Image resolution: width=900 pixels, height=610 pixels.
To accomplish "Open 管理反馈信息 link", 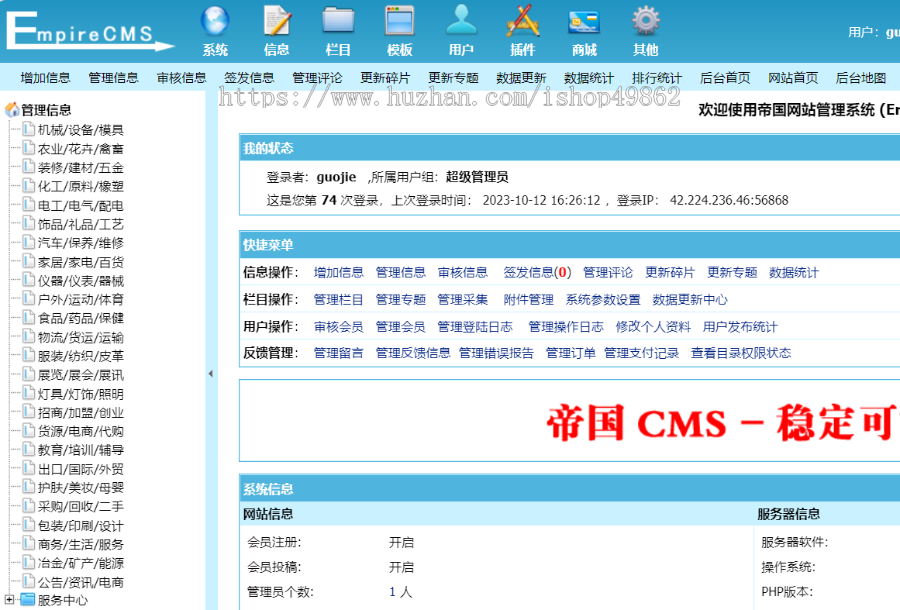I will point(413,352).
